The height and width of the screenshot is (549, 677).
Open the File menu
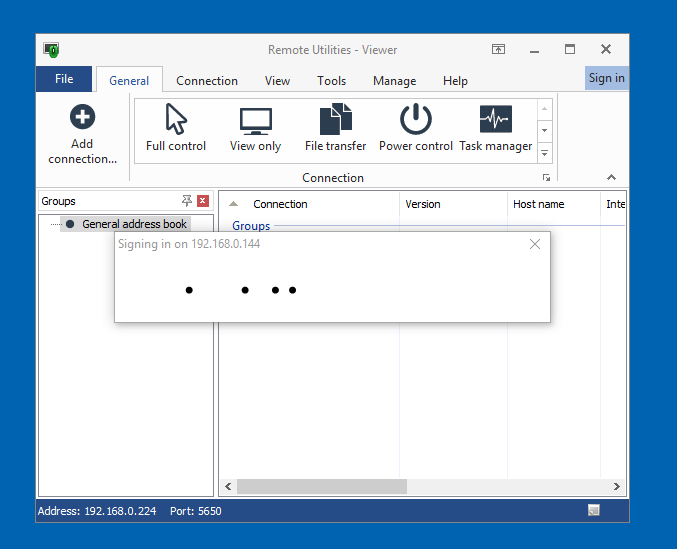[64, 79]
